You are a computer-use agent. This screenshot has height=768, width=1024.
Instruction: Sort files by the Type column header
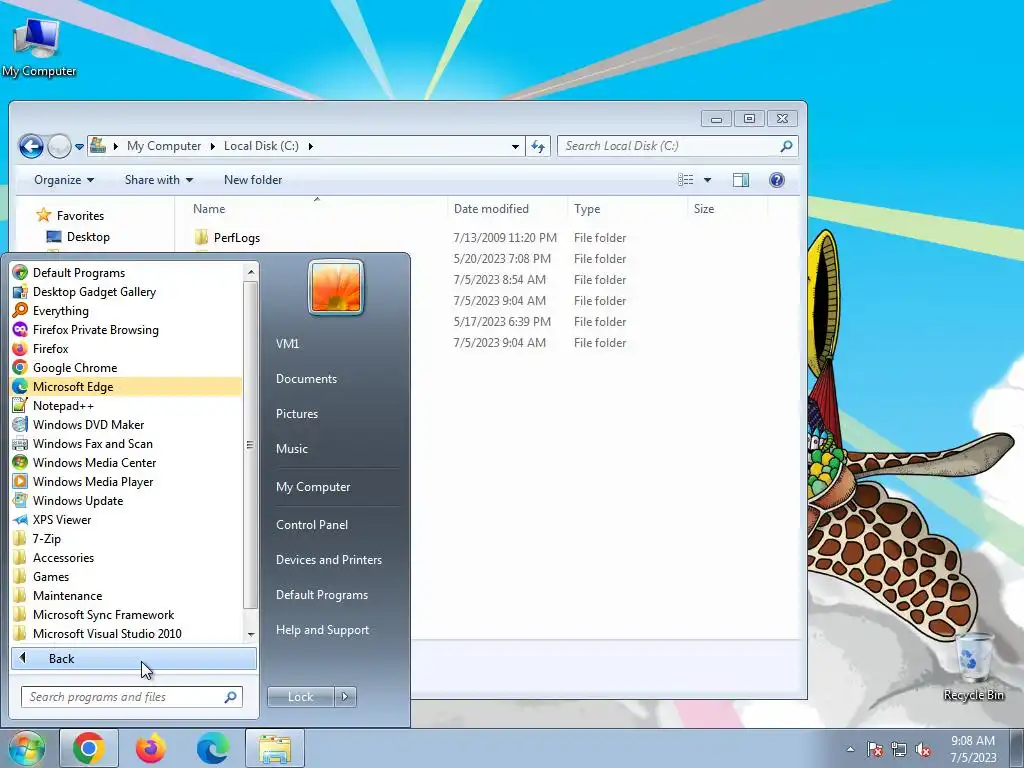click(x=587, y=209)
